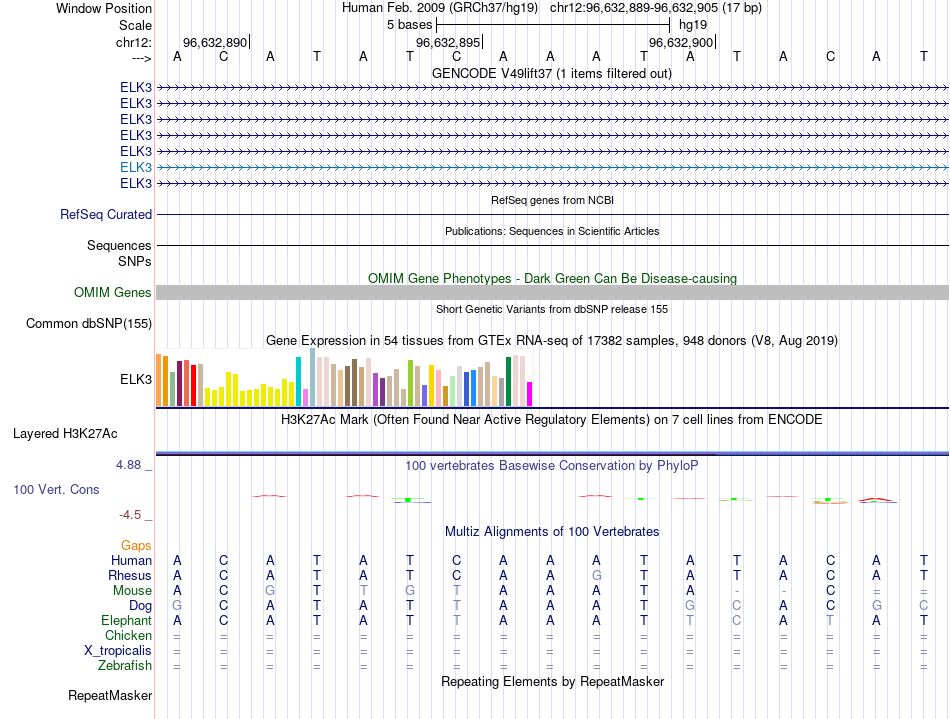Click the Dog species row label
The image size is (950, 719).
(x=140, y=606)
